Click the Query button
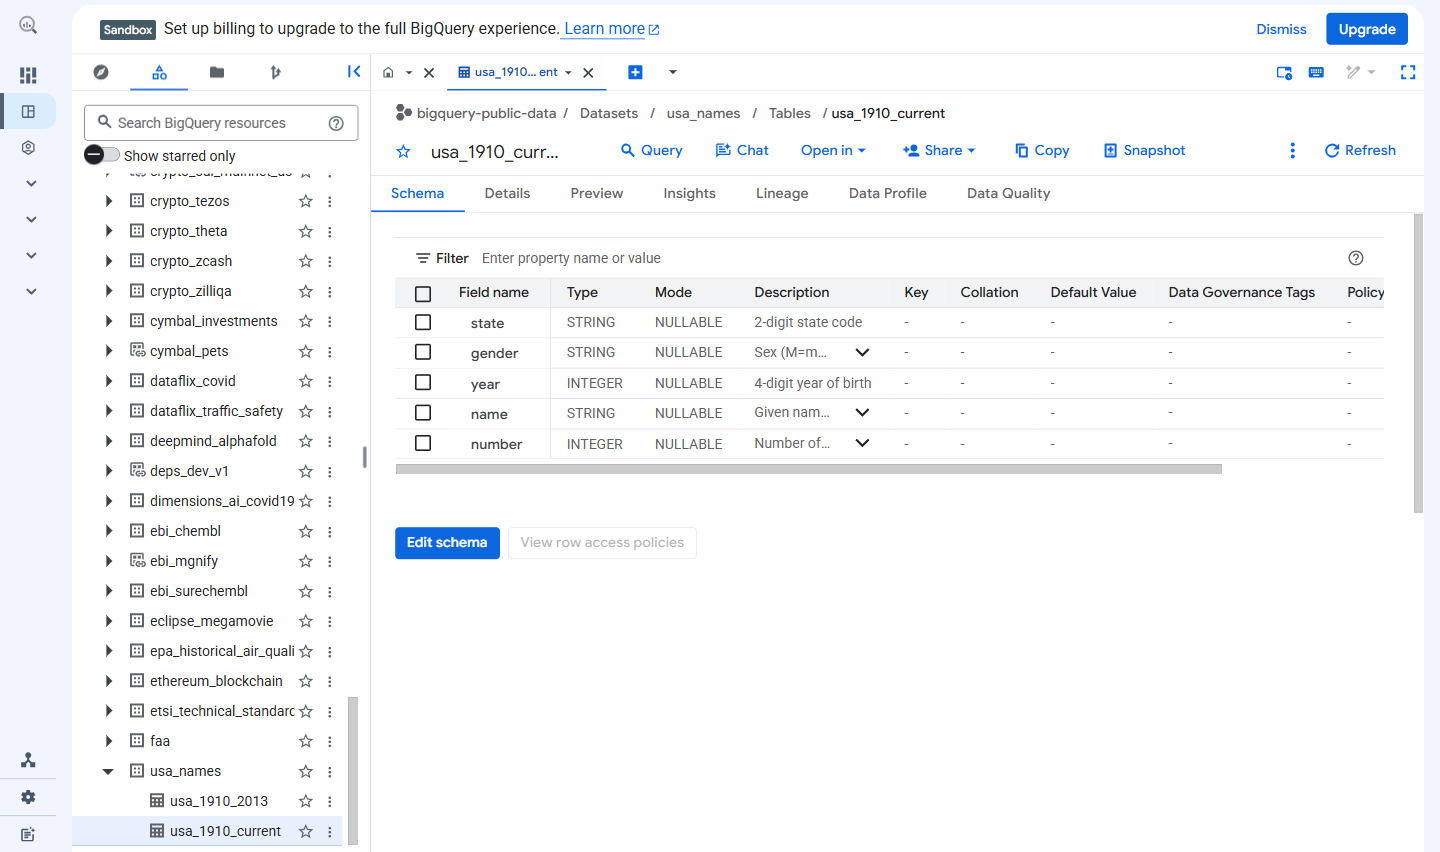The image size is (1440, 852). (x=651, y=150)
